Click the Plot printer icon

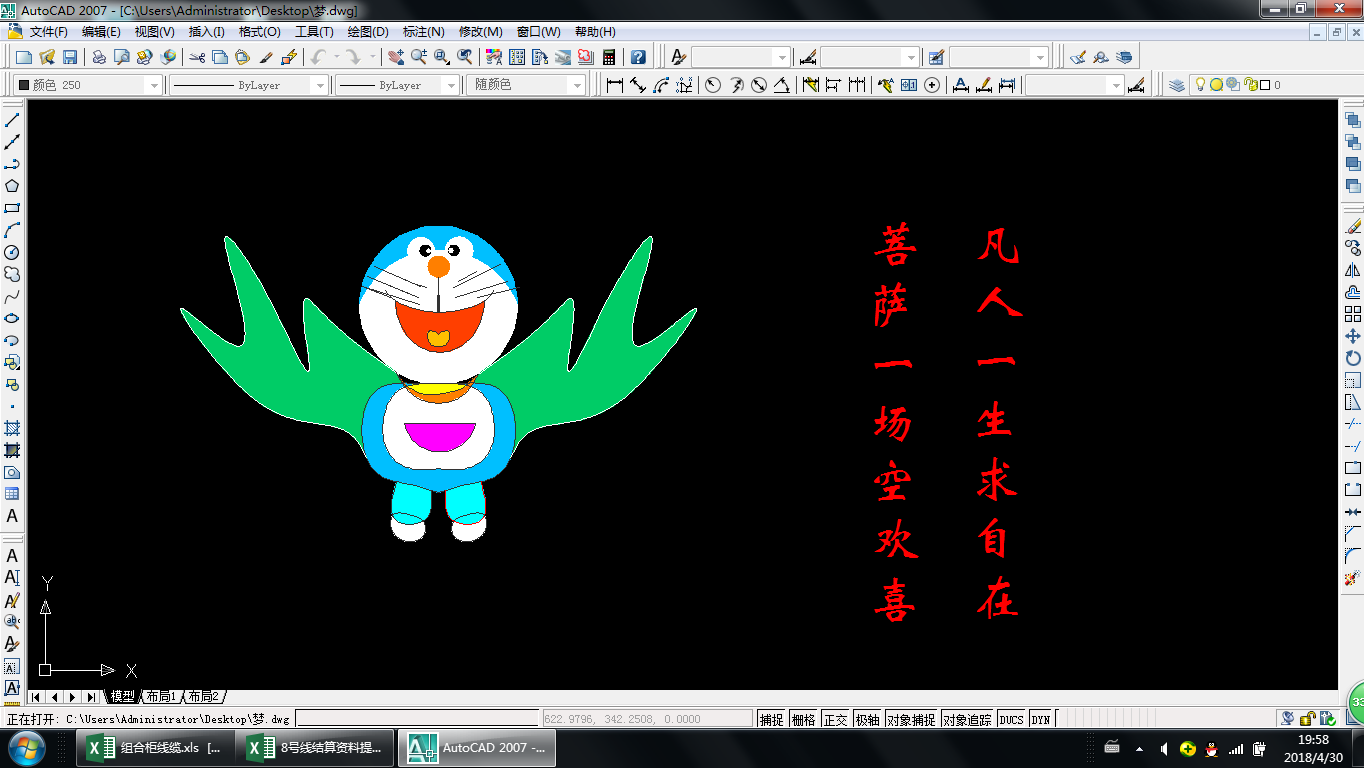pos(99,57)
